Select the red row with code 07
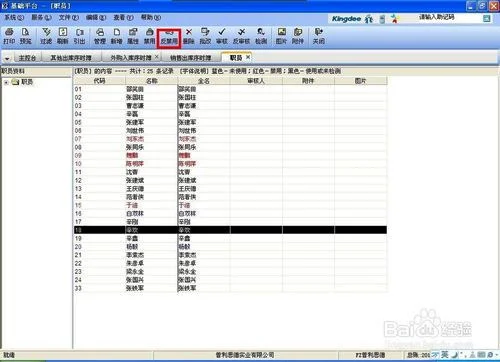 230,139
